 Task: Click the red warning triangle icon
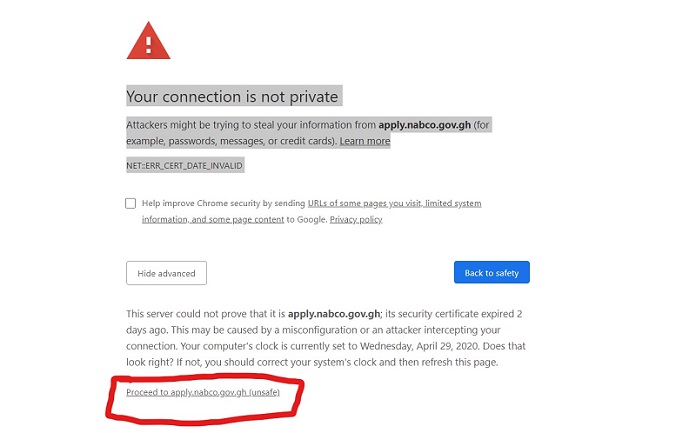[x=148, y=41]
